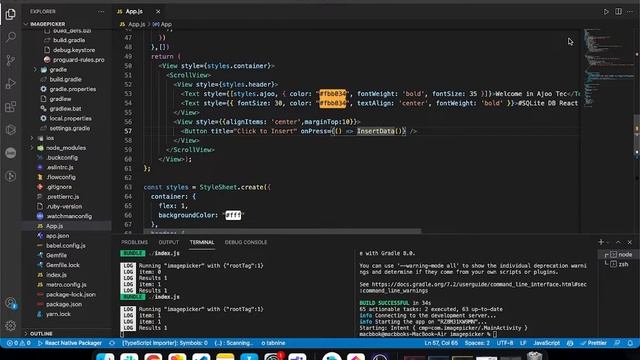Click the #fbb034 color swatch on line 54
Image resolution: width=640 pixels, height=360 pixels.
(333, 103)
